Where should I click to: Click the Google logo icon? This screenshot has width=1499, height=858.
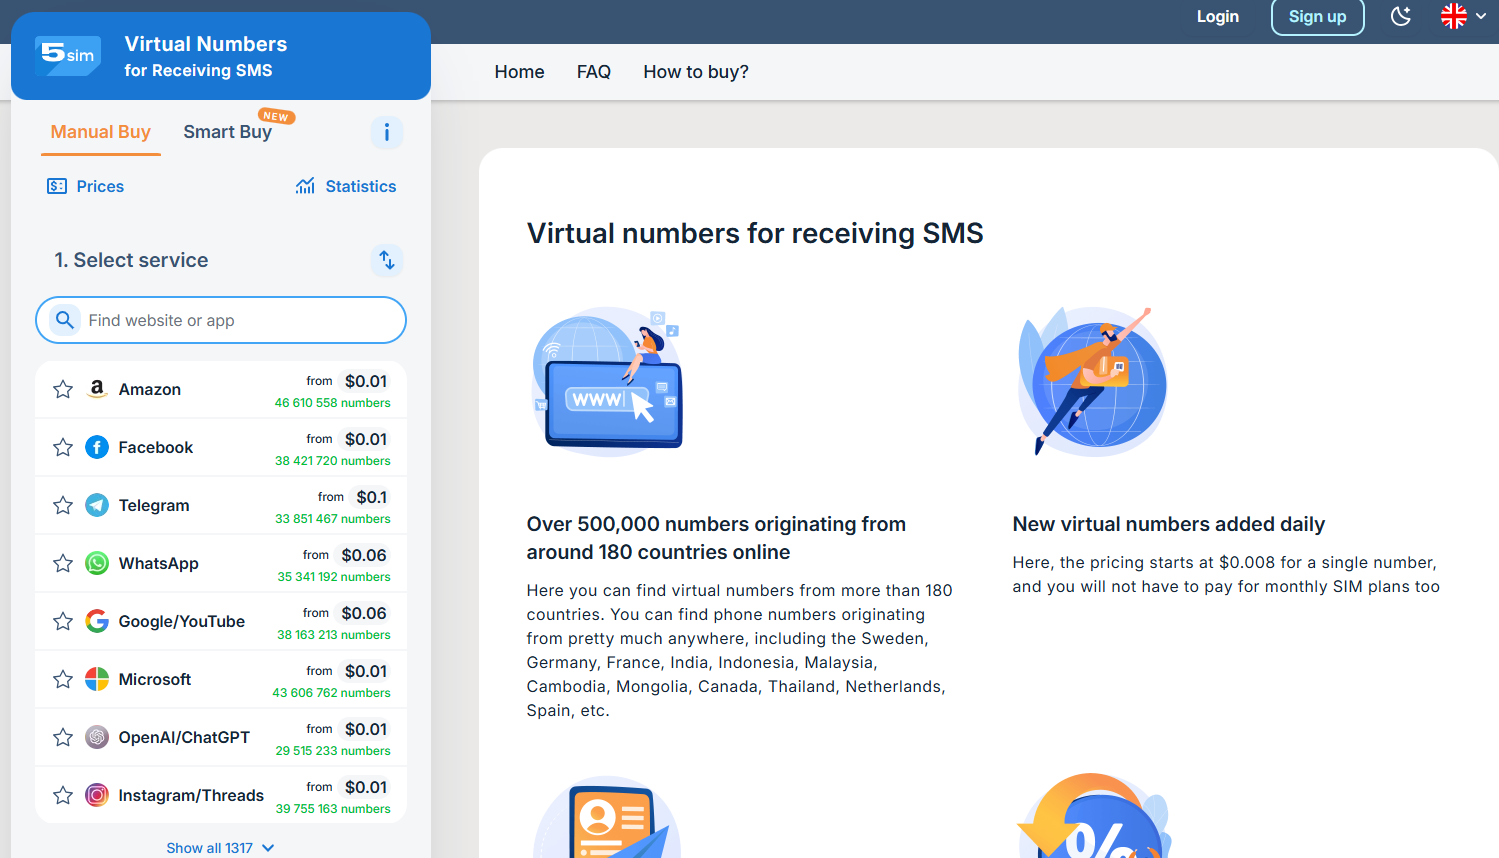(97, 621)
